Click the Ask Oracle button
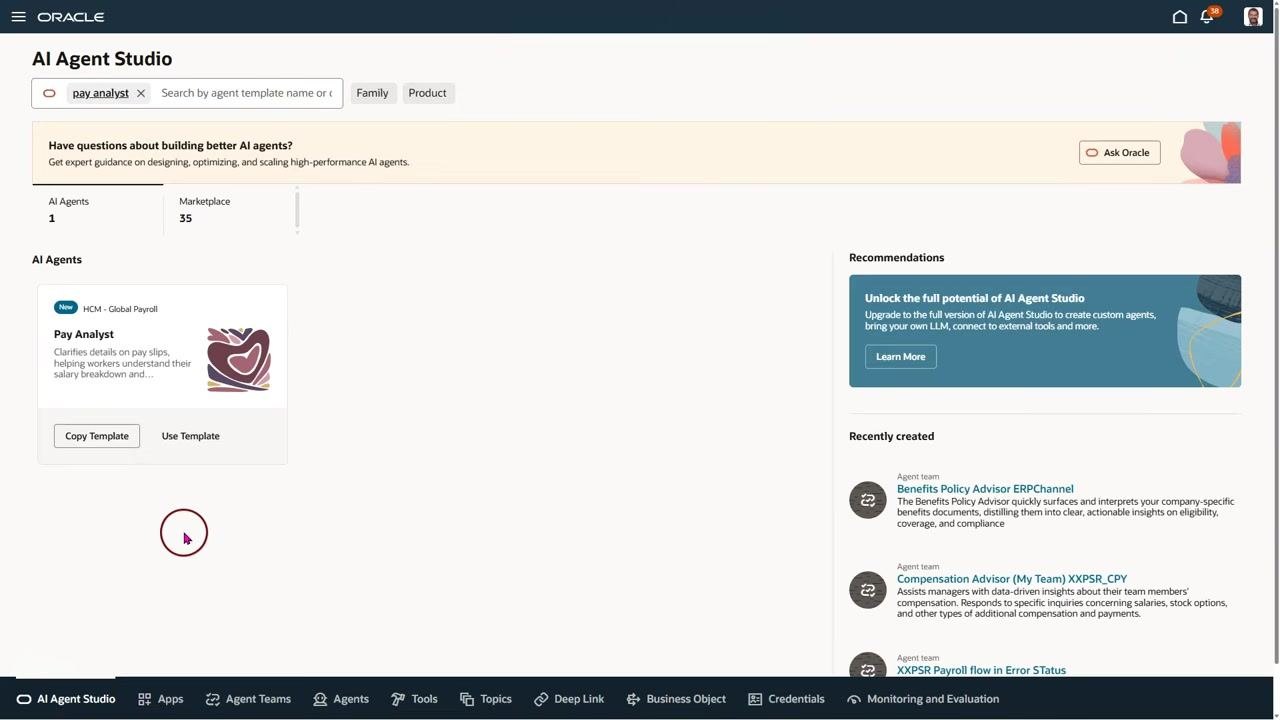Image resolution: width=1280 pixels, height=720 pixels. [x=1119, y=153]
